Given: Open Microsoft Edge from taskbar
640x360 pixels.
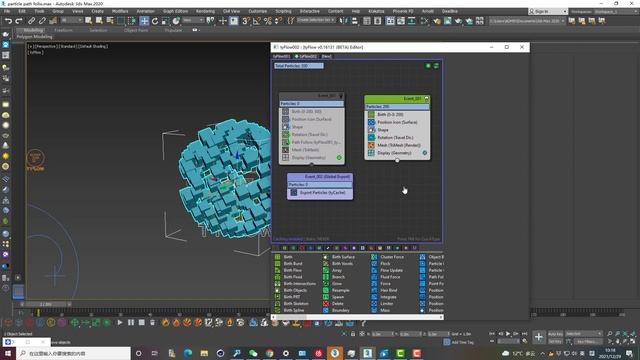Looking at the screenshot, I should coord(188,353).
